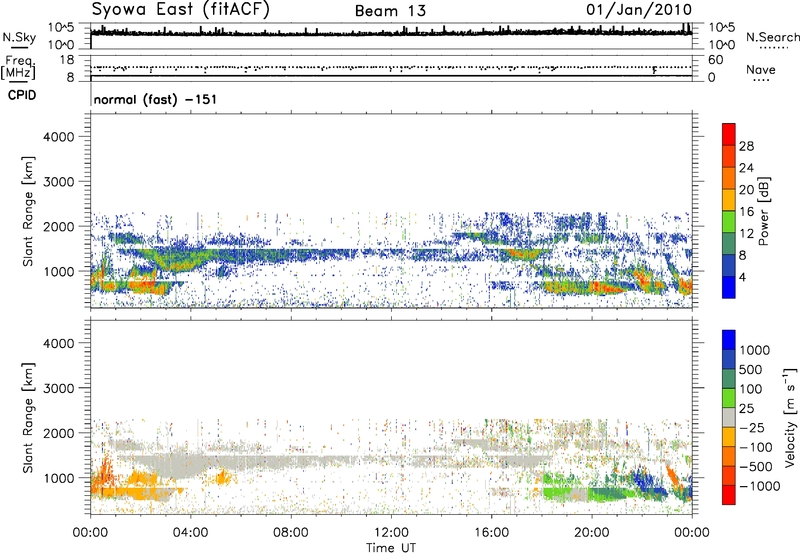This screenshot has width=800, height=554.
Task: Click the 'N.Sky' legend label
Action: [x=19, y=37]
